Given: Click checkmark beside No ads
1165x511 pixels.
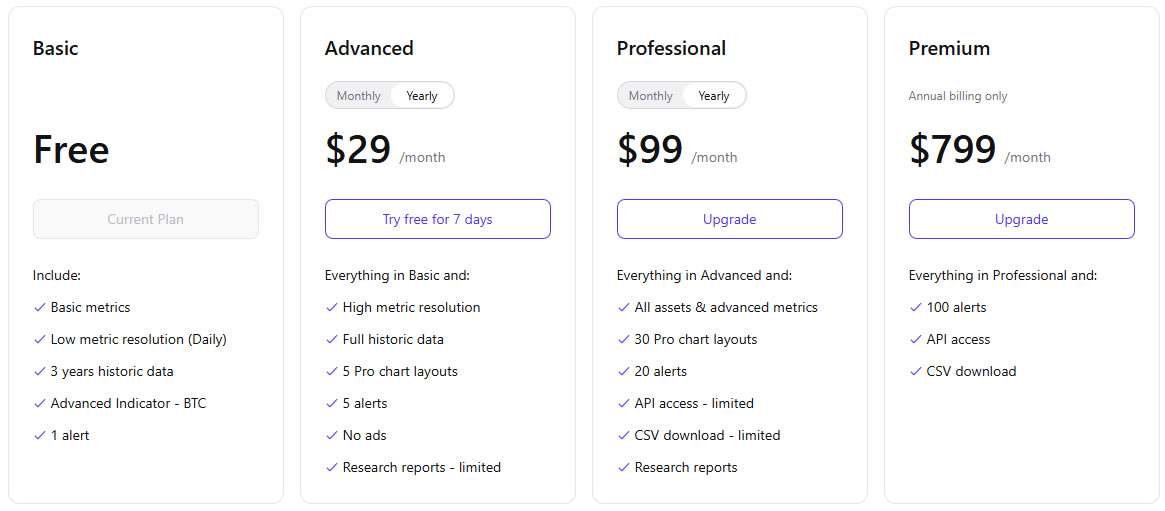Looking at the screenshot, I should pyautogui.click(x=332, y=435).
